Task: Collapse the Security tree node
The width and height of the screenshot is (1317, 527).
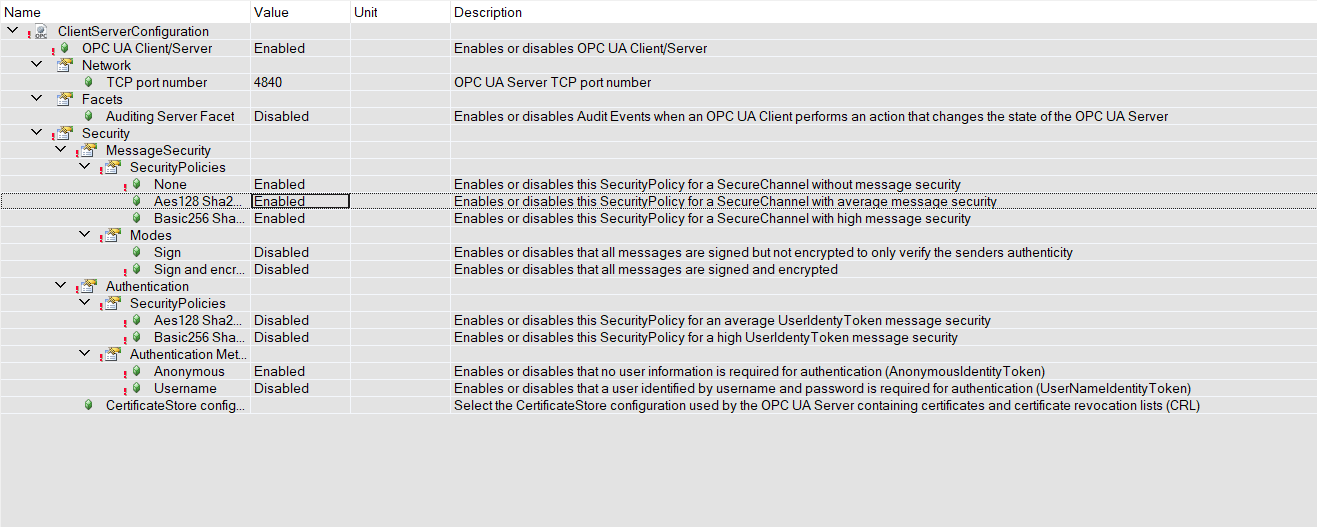Action: tap(37, 133)
